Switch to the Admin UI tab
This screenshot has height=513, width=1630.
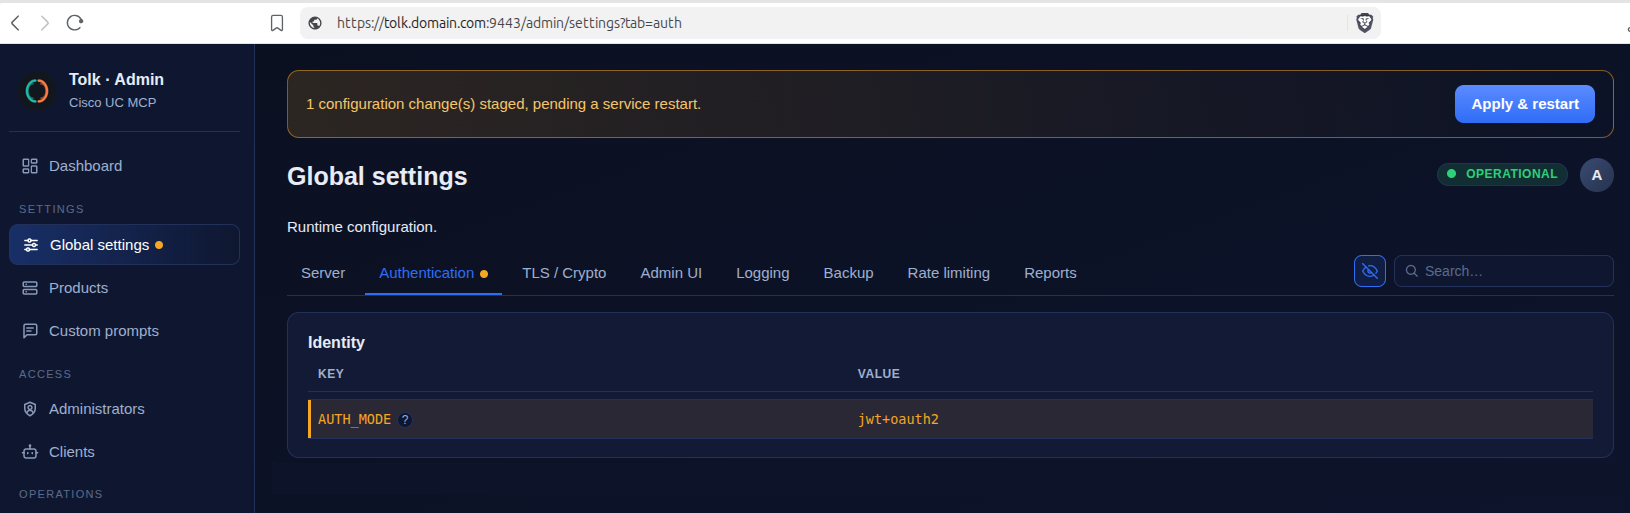coord(671,273)
